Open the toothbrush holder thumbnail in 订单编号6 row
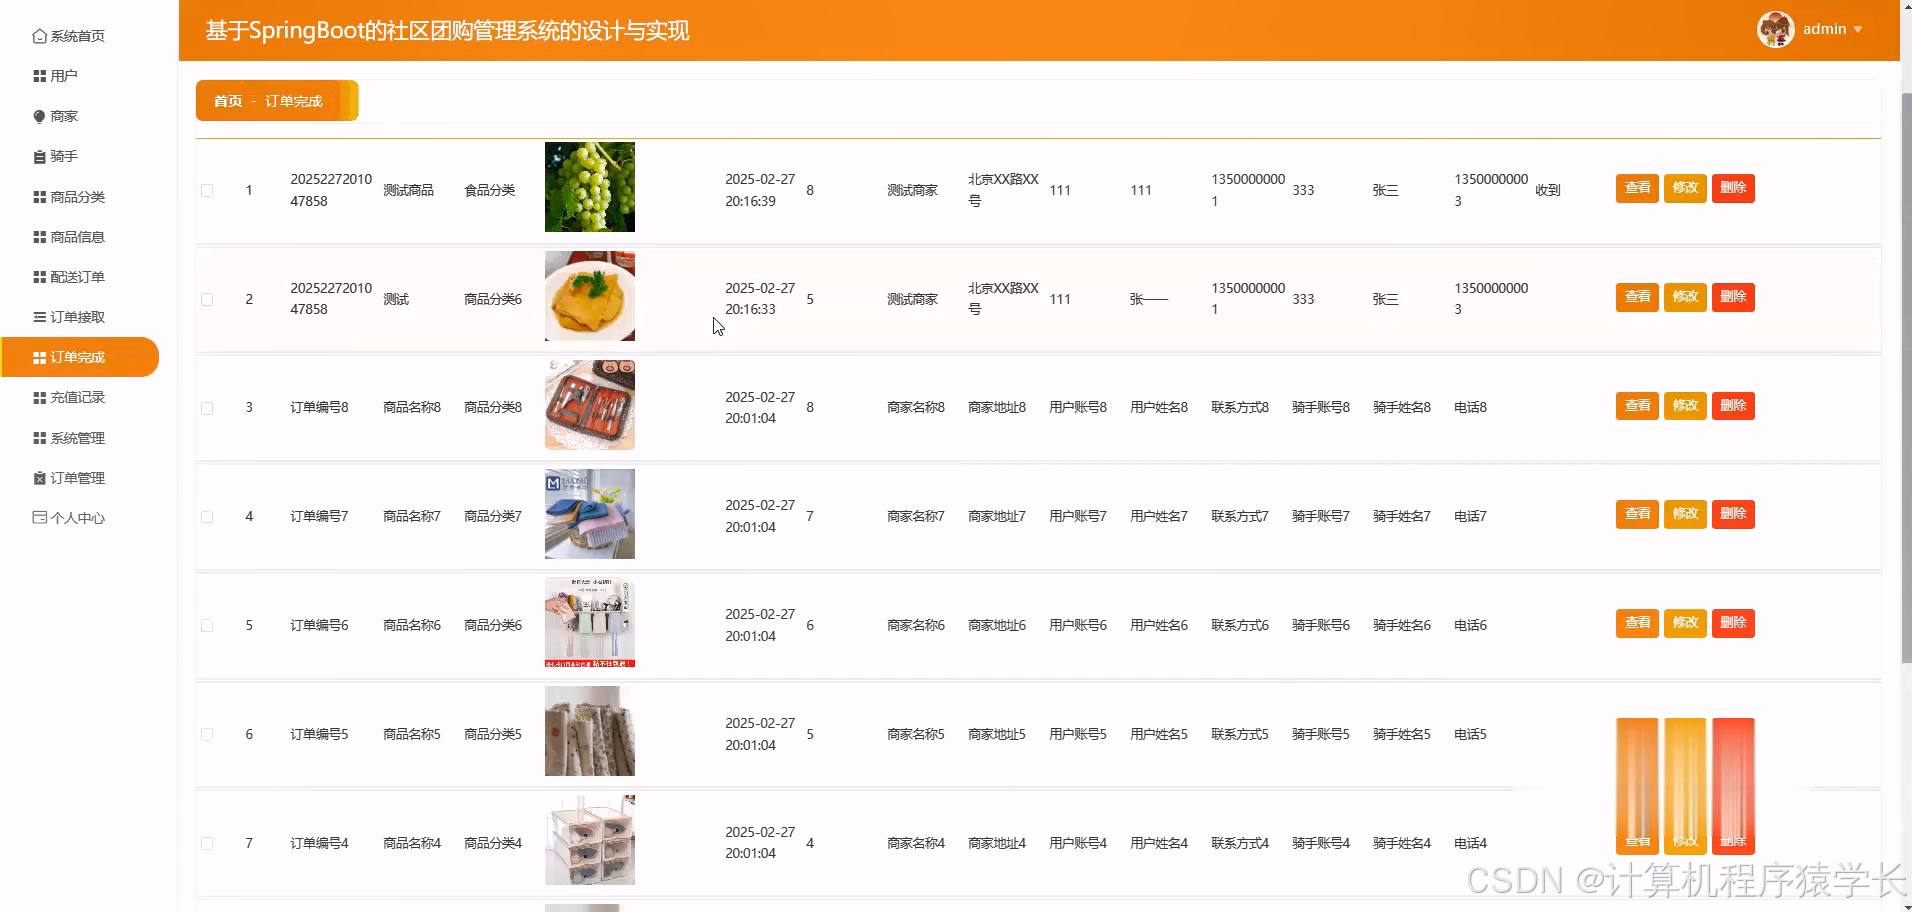The height and width of the screenshot is (912, 1912). pos(590,622)
